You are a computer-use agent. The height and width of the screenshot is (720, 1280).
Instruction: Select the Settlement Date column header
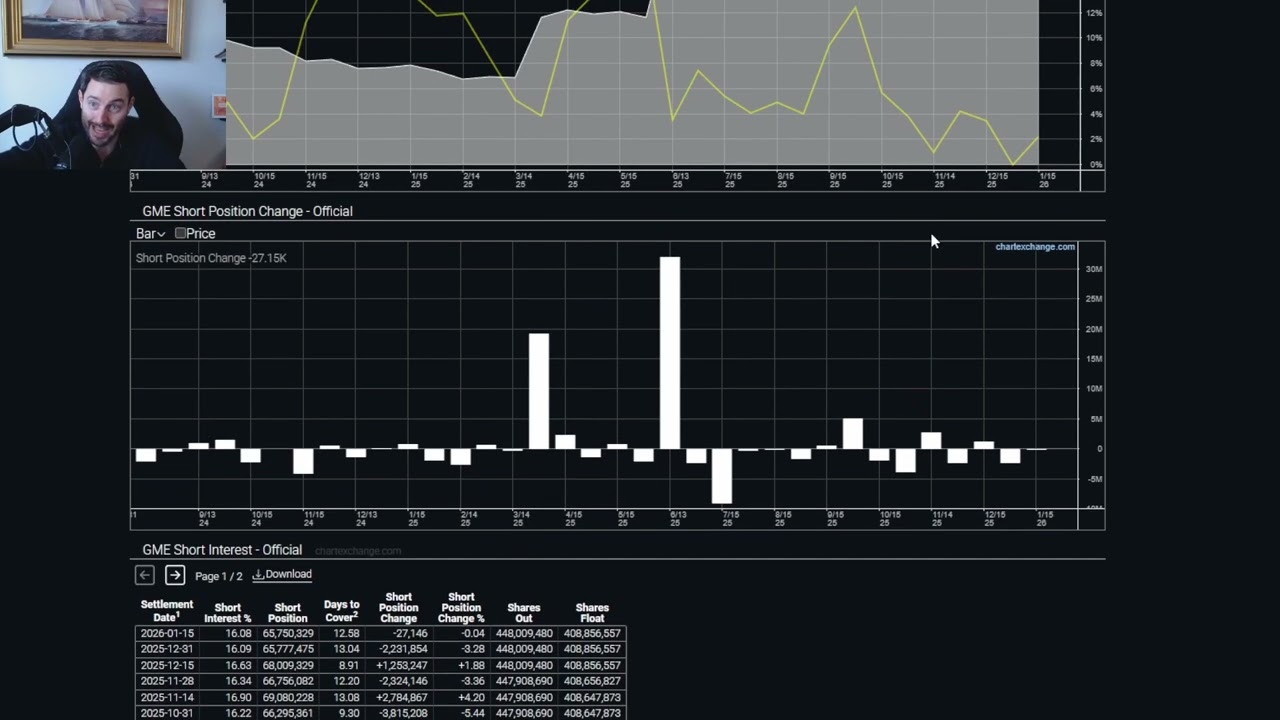[167, 611]
